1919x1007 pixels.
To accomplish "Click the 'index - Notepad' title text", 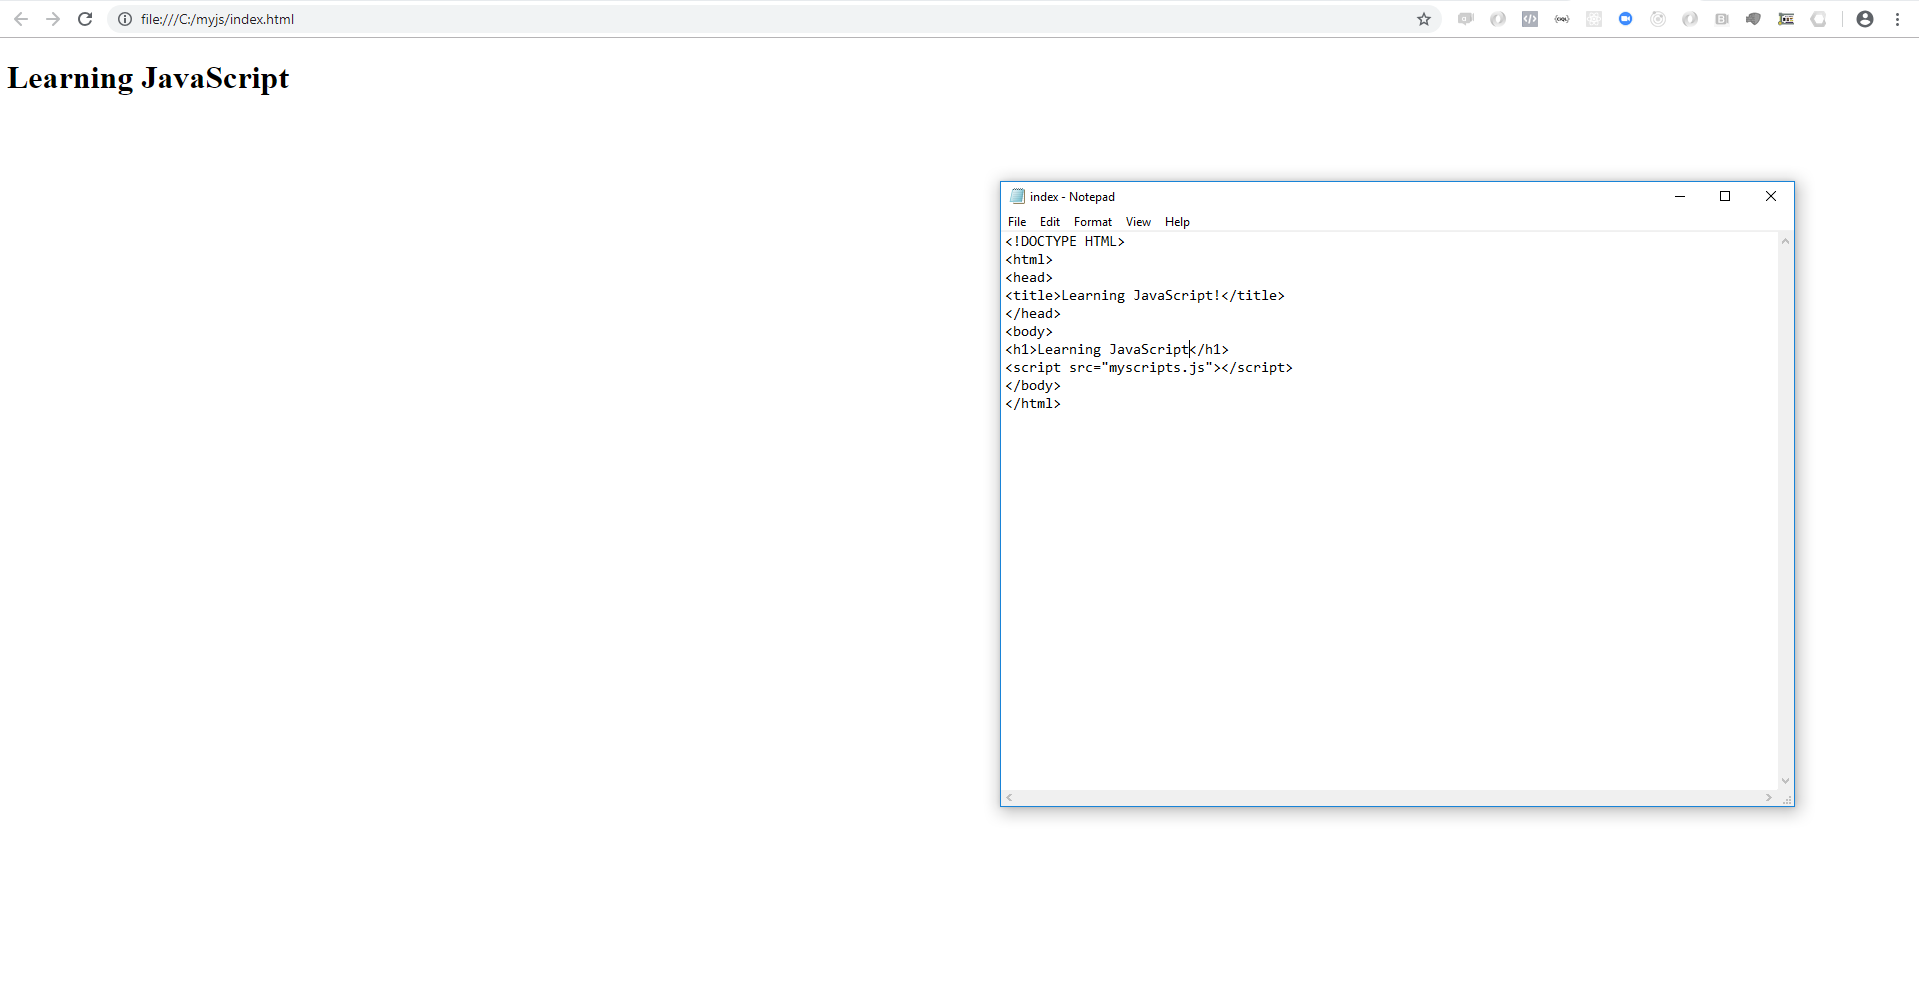I will pyautogui.click(x=1072, y=197).
